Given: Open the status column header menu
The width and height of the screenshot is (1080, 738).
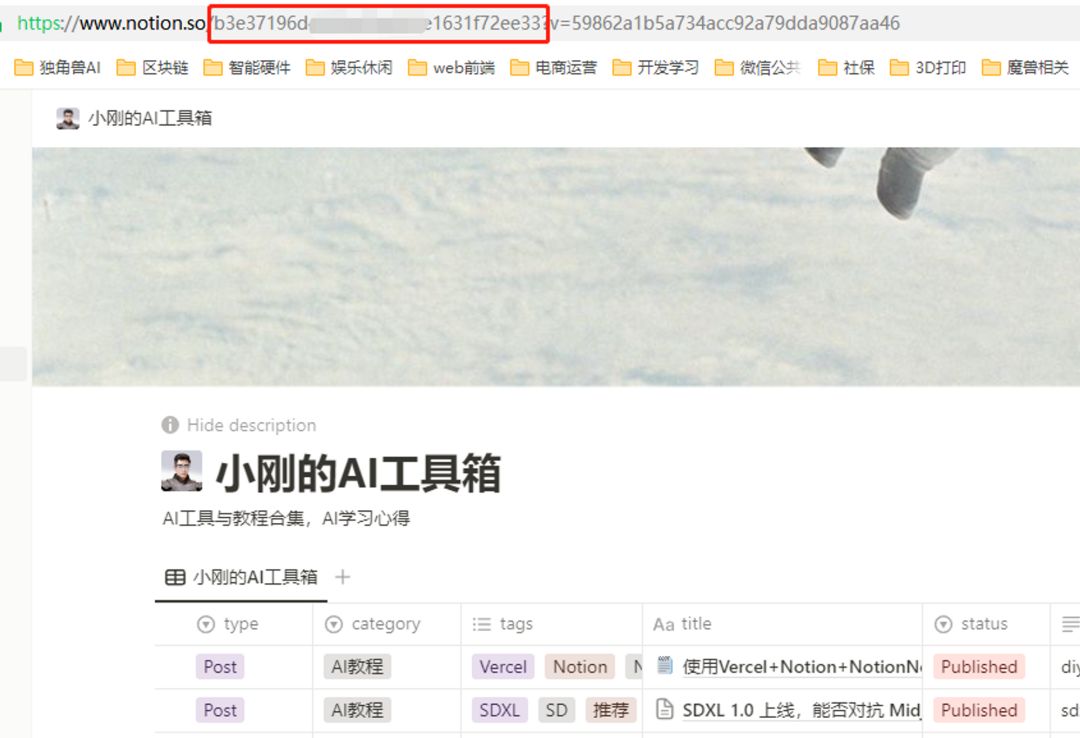Looking at the screenshot, I should coord(984,624).
